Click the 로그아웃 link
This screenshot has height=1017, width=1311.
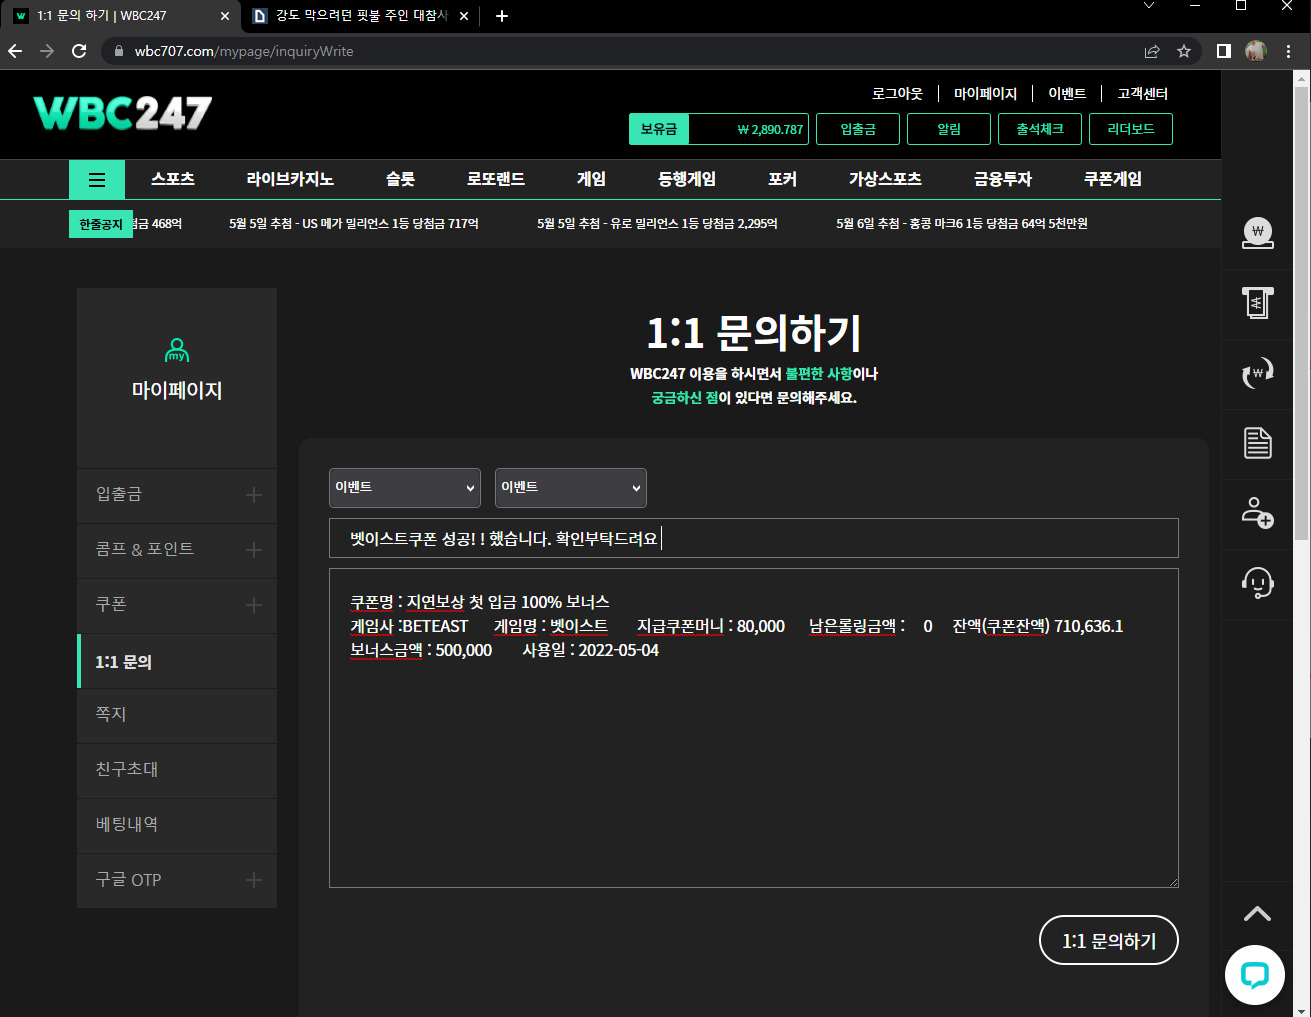[x=897, y=93]
